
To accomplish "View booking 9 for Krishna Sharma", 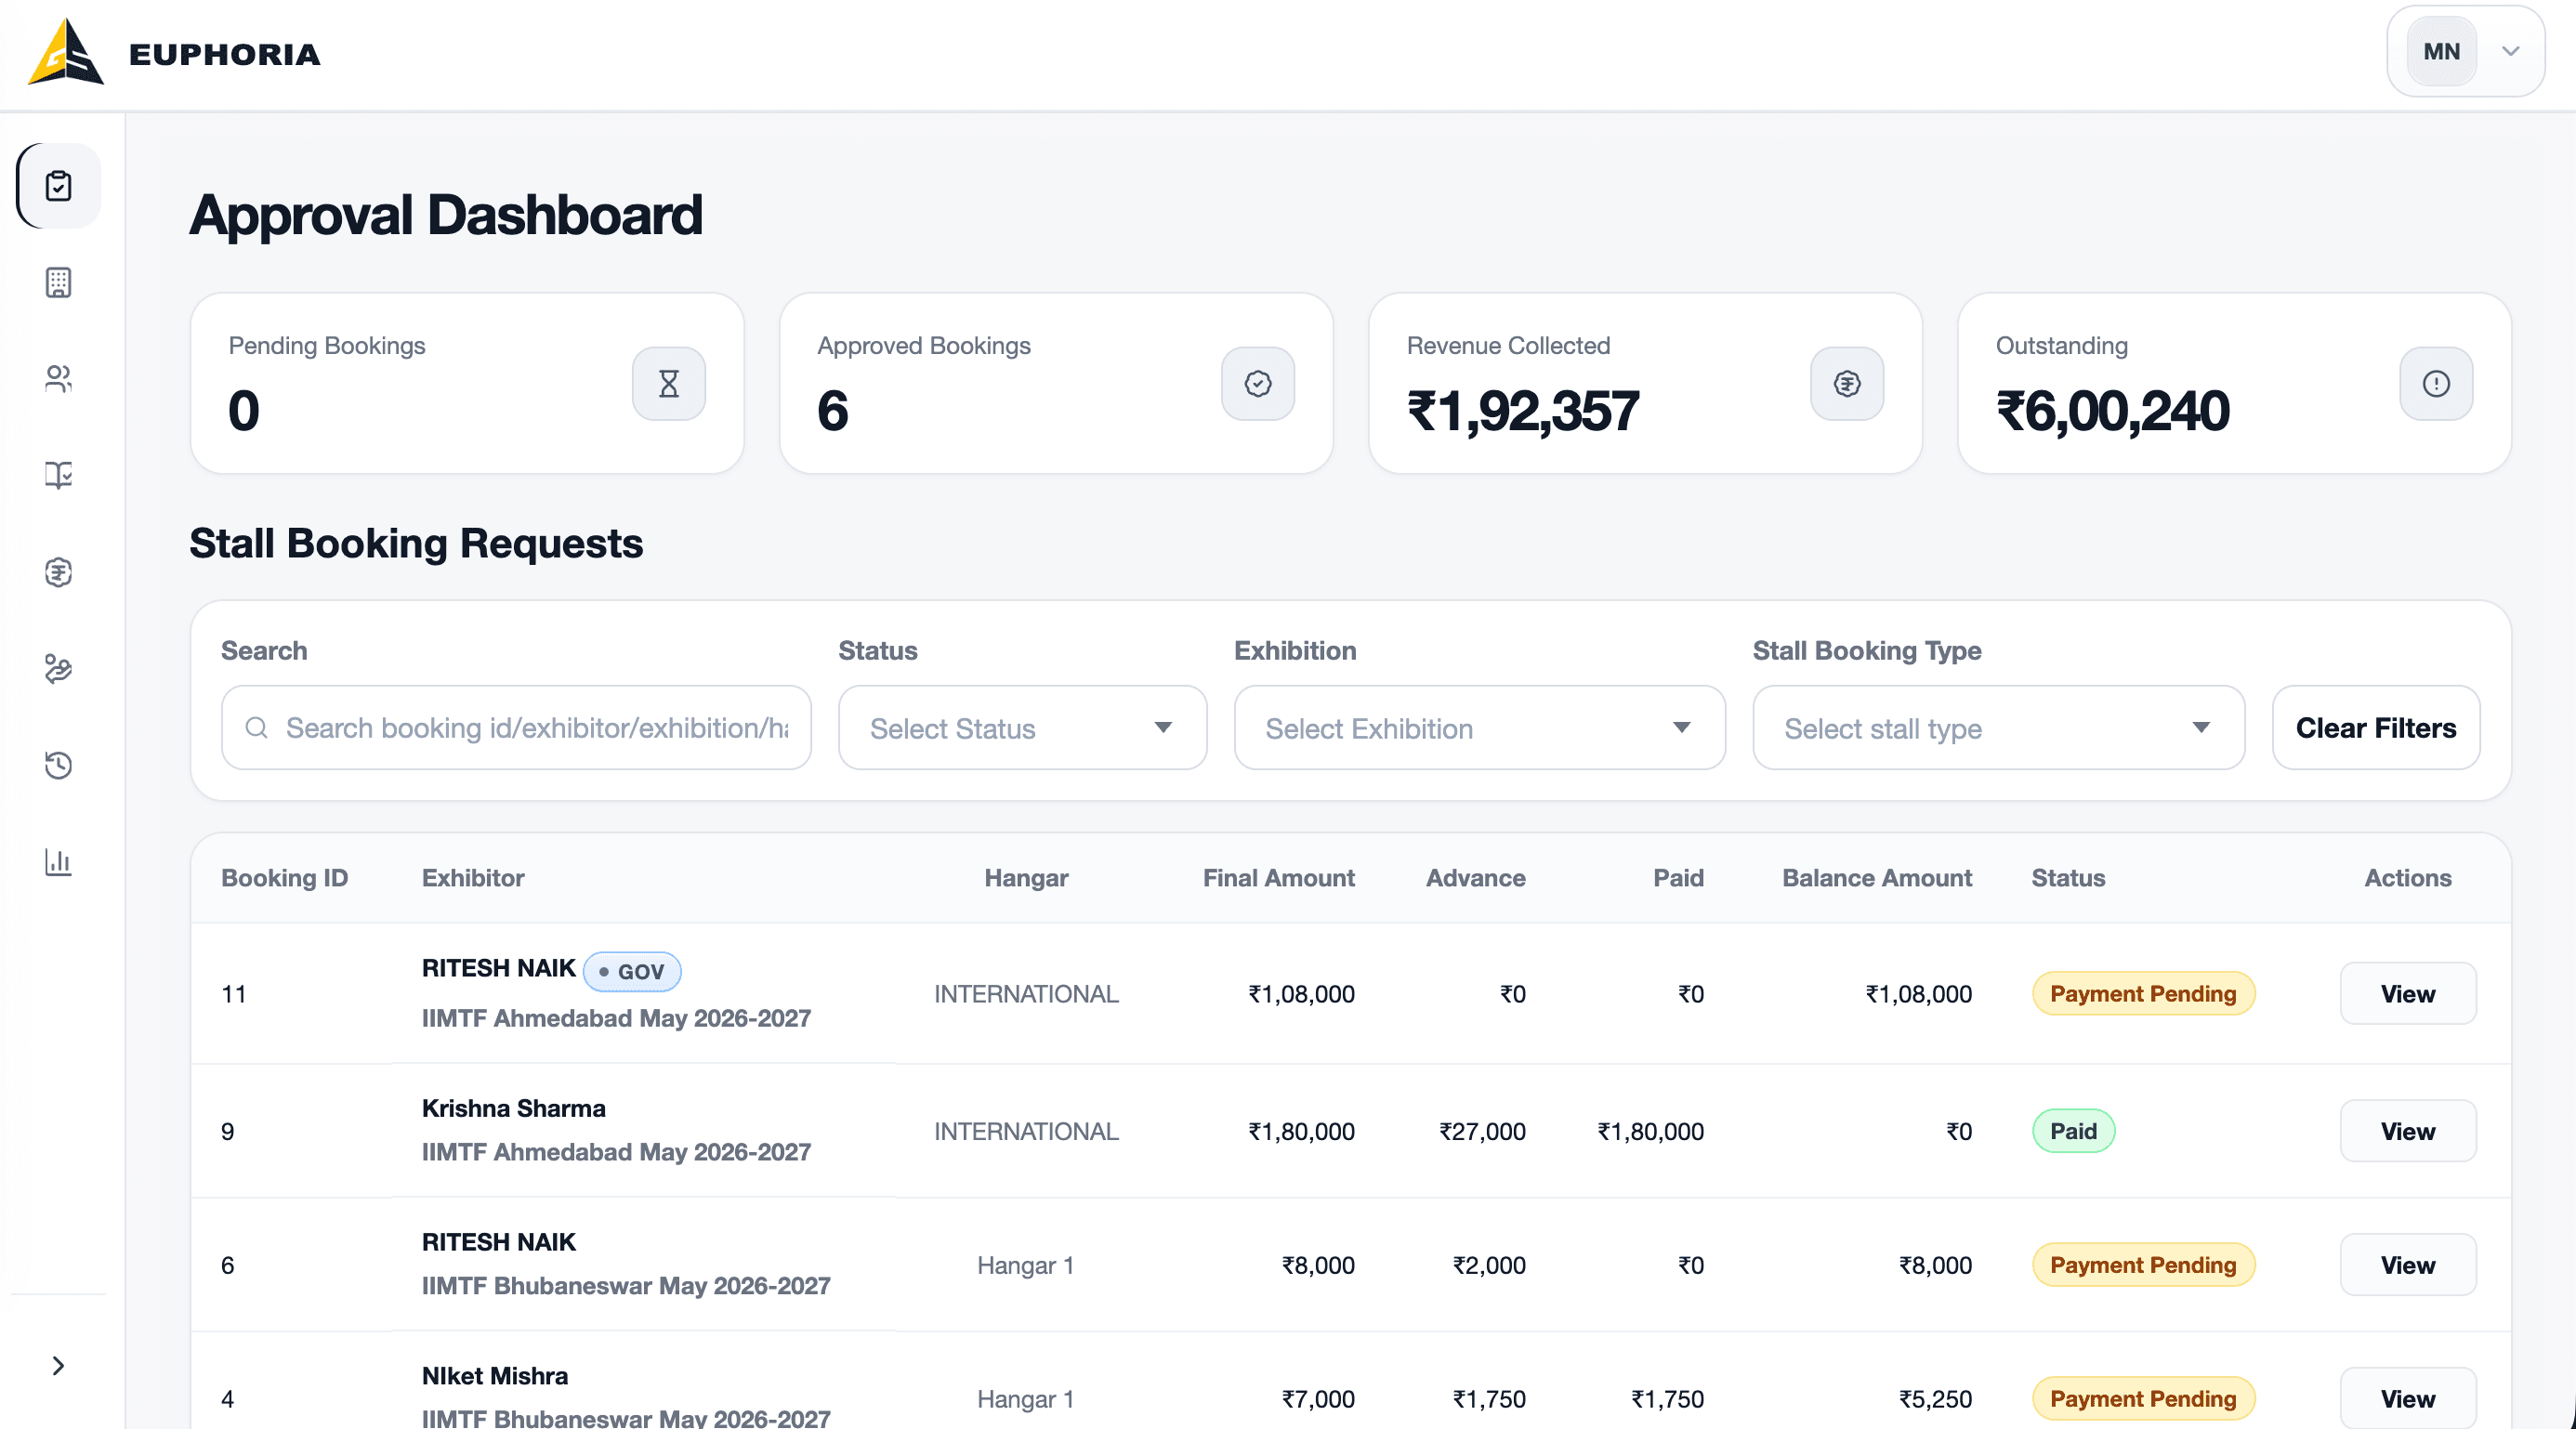I will click(x=2408, y=1132).
